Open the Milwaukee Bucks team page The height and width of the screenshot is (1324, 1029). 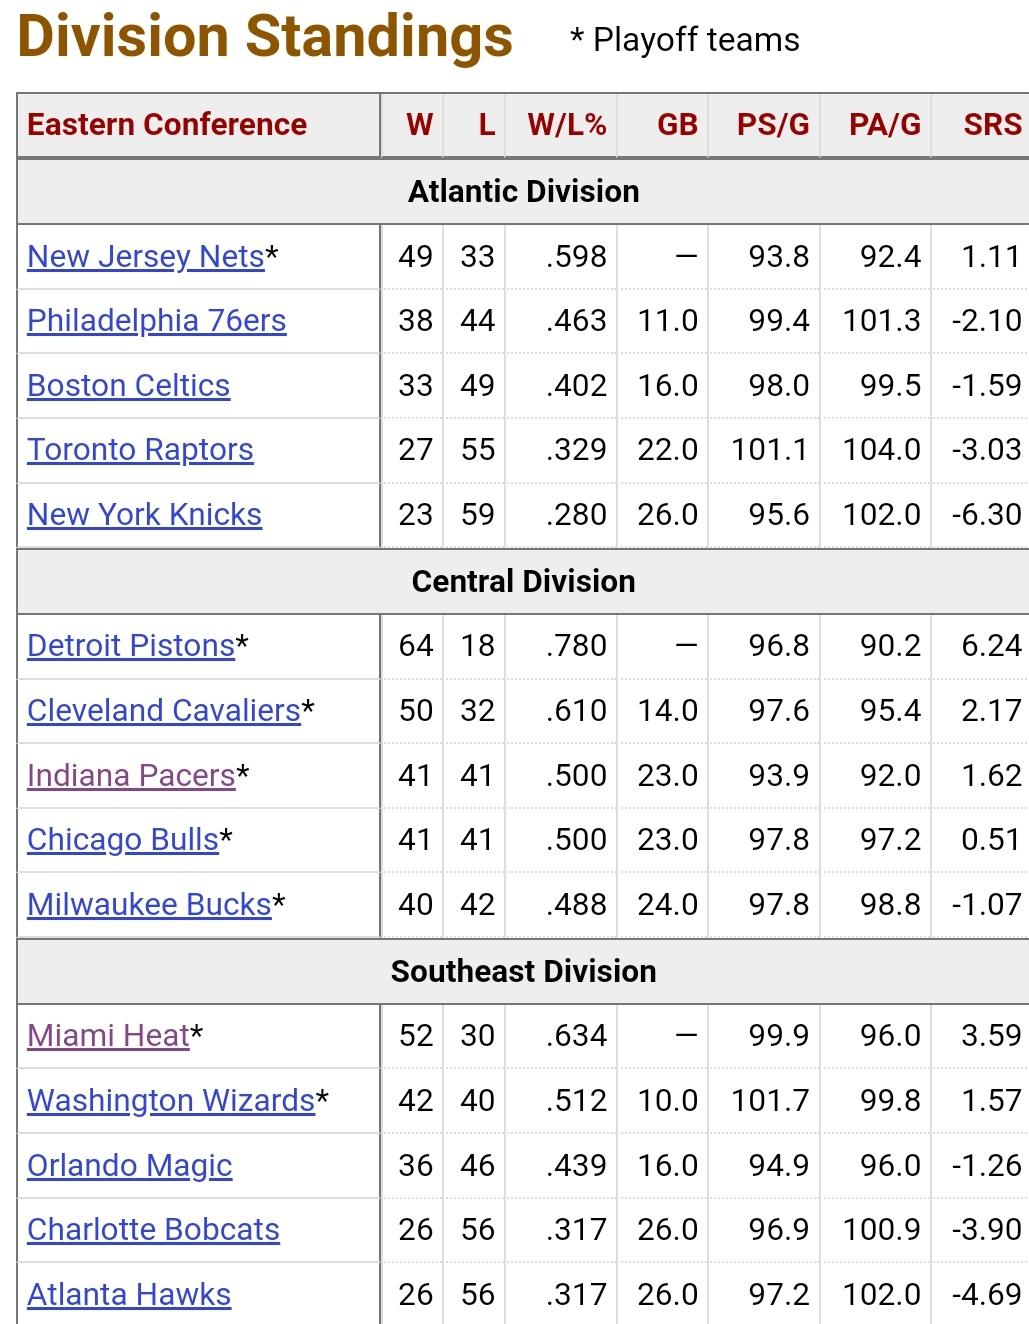pos(149,904)
